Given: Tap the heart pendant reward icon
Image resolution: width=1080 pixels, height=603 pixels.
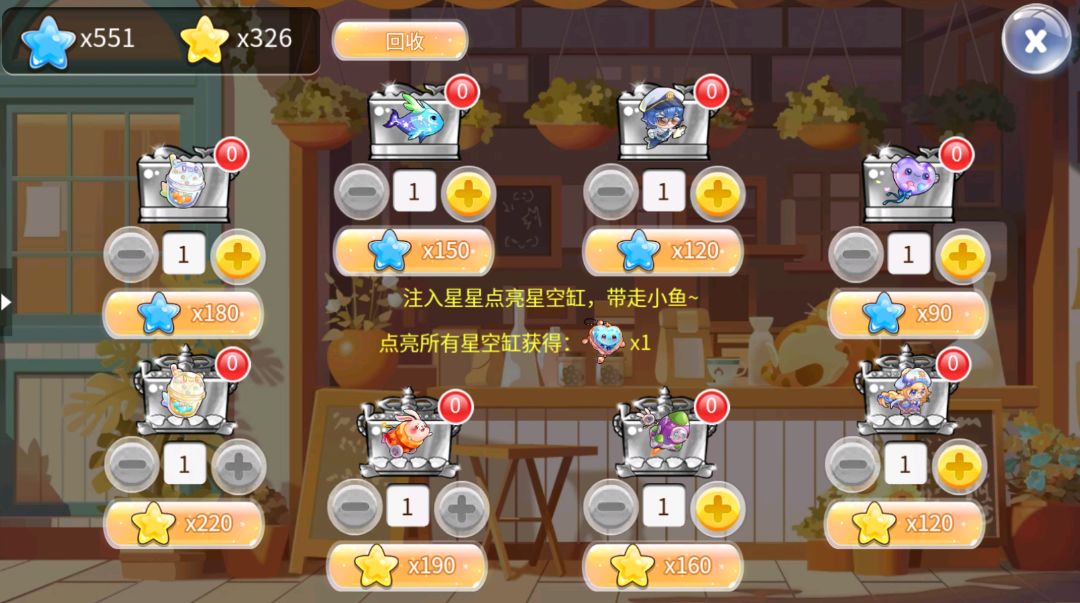Looking at the screenshot, I should point(605,340).
